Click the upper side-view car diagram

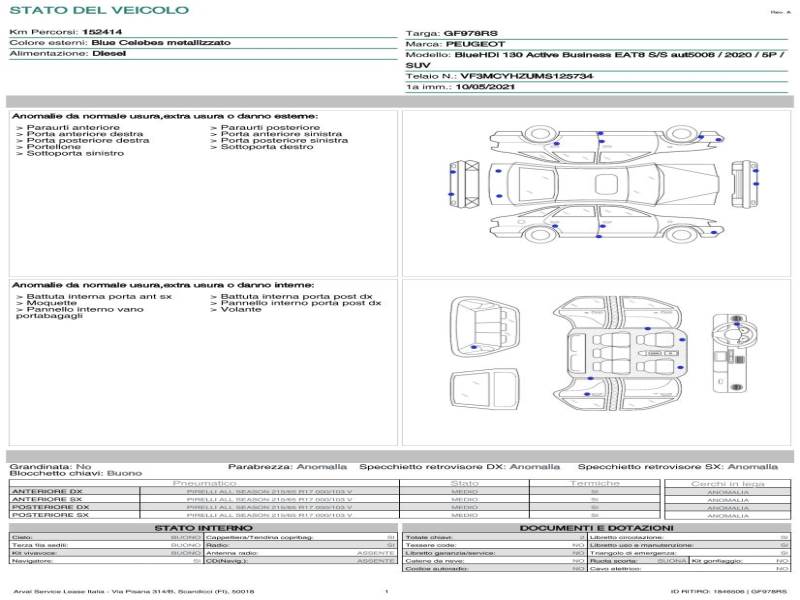pos(608,144)
